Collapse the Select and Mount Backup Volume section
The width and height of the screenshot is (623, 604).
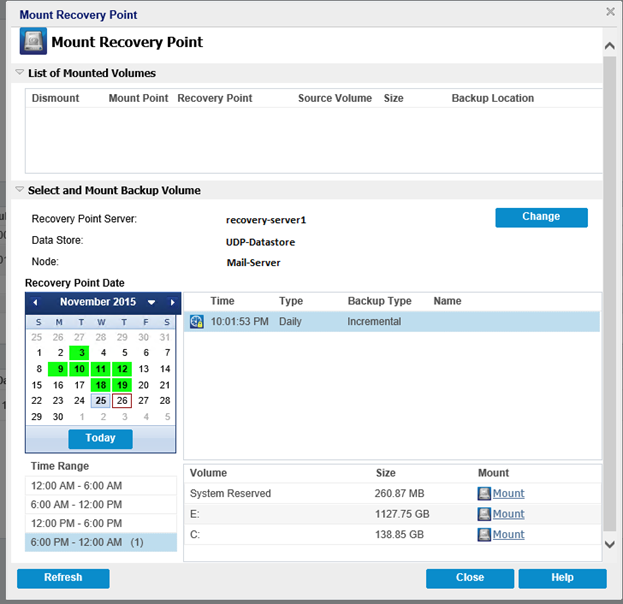(x=19, y=190)
